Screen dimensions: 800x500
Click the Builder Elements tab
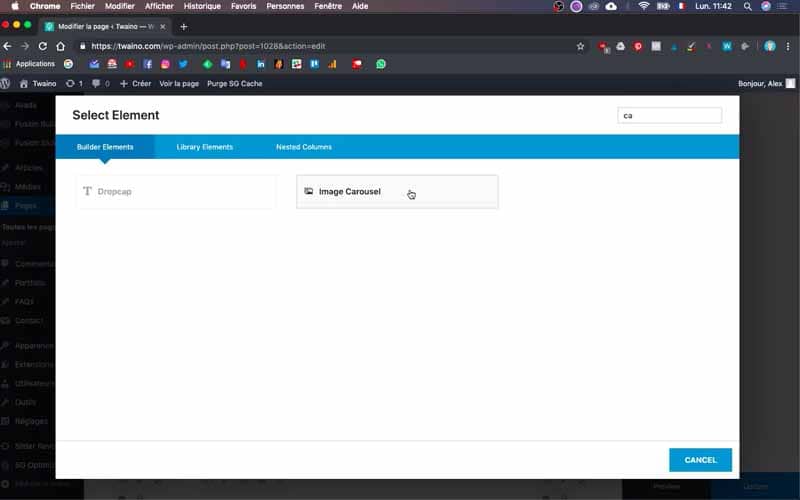coord(105,147)
